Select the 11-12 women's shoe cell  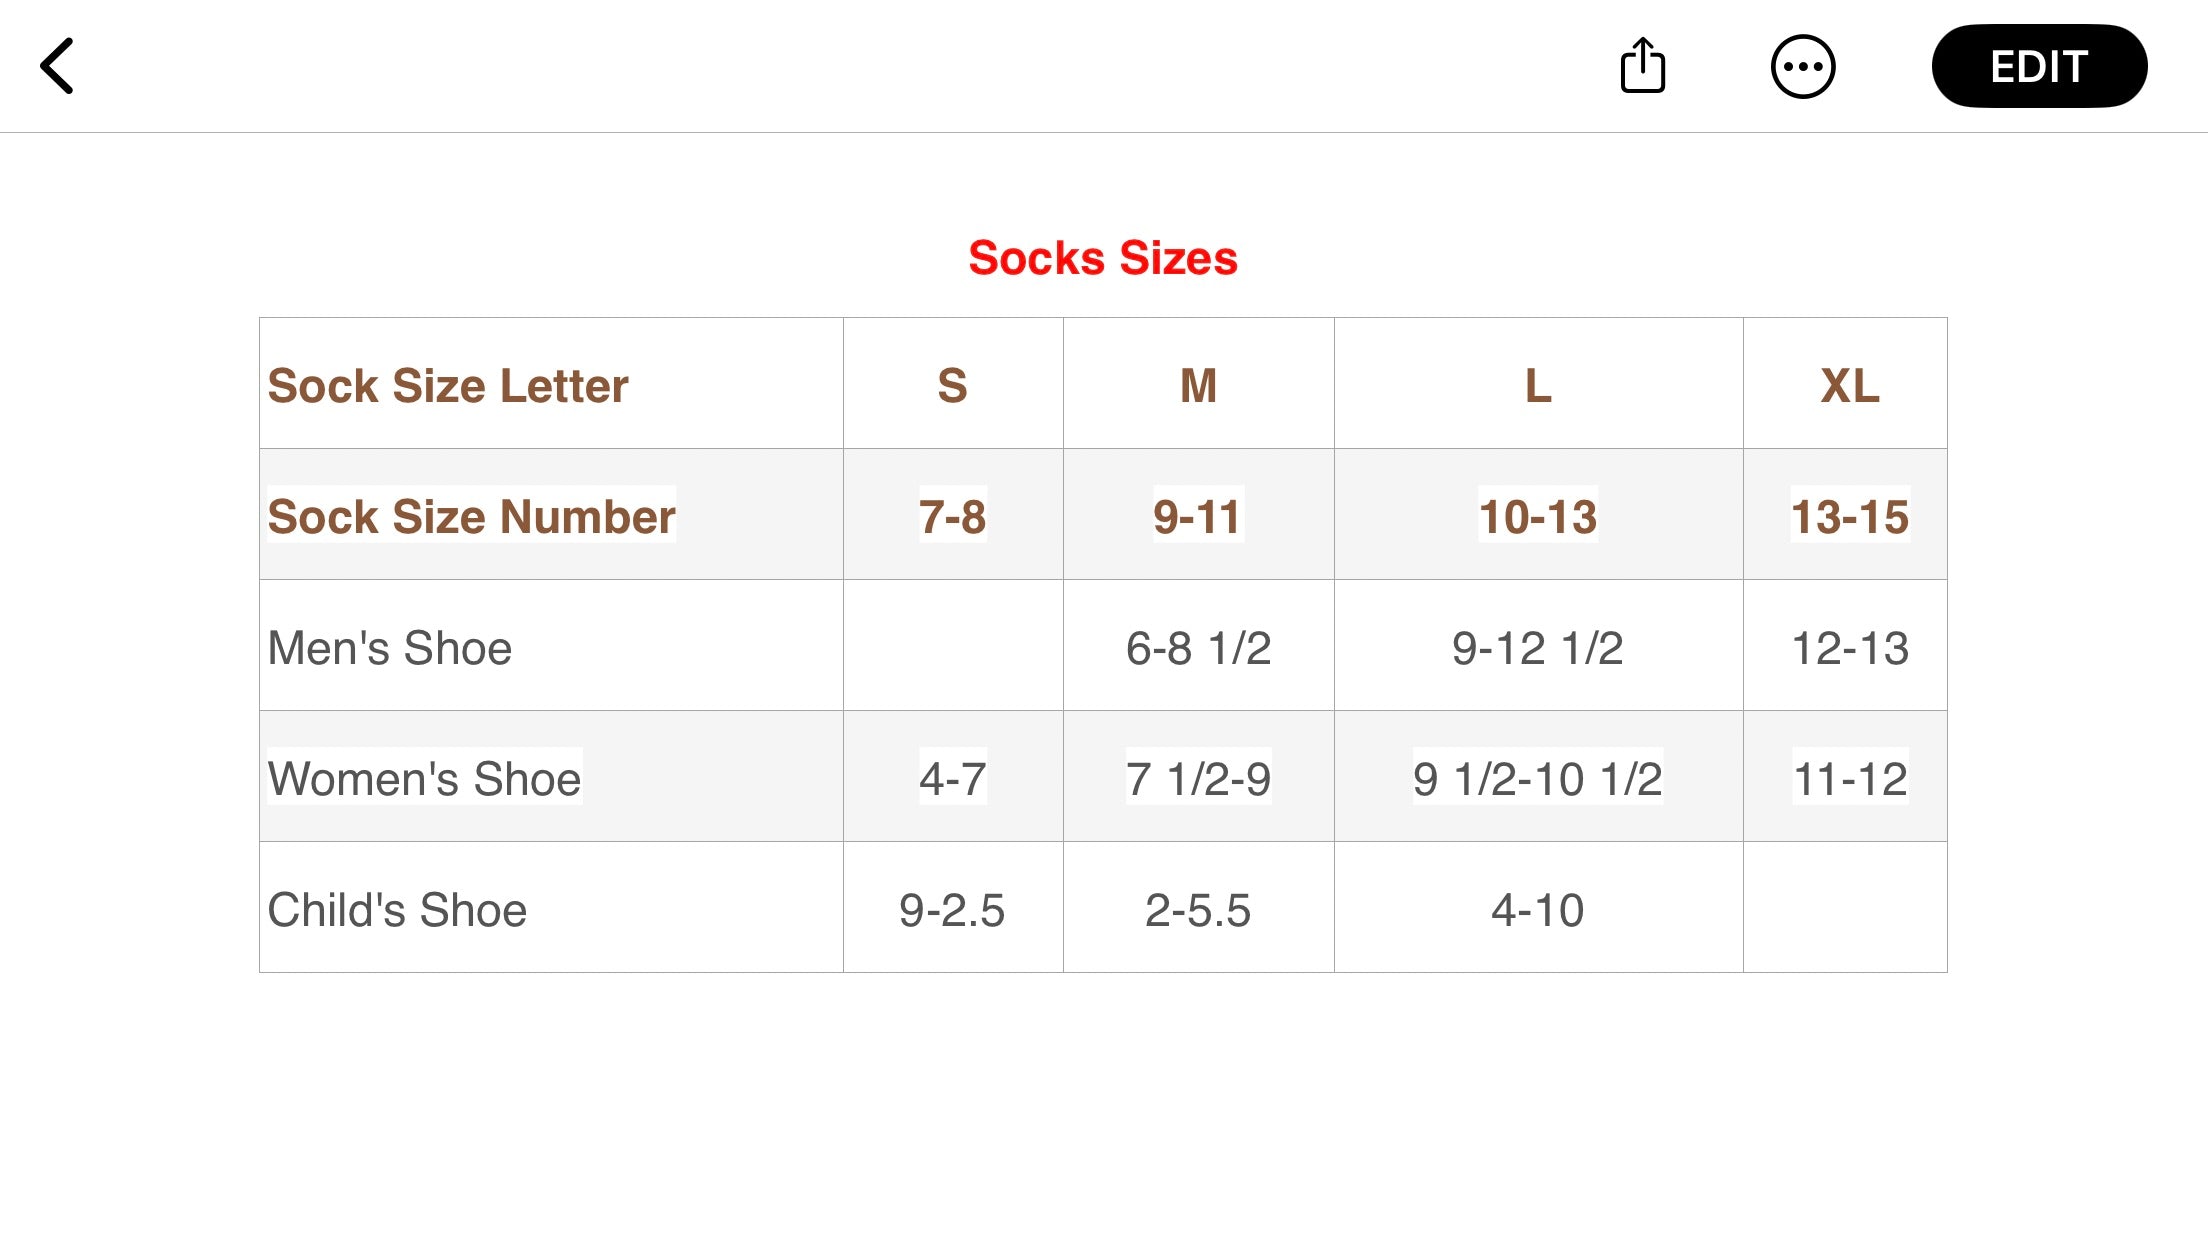(x=1846, y=778)
